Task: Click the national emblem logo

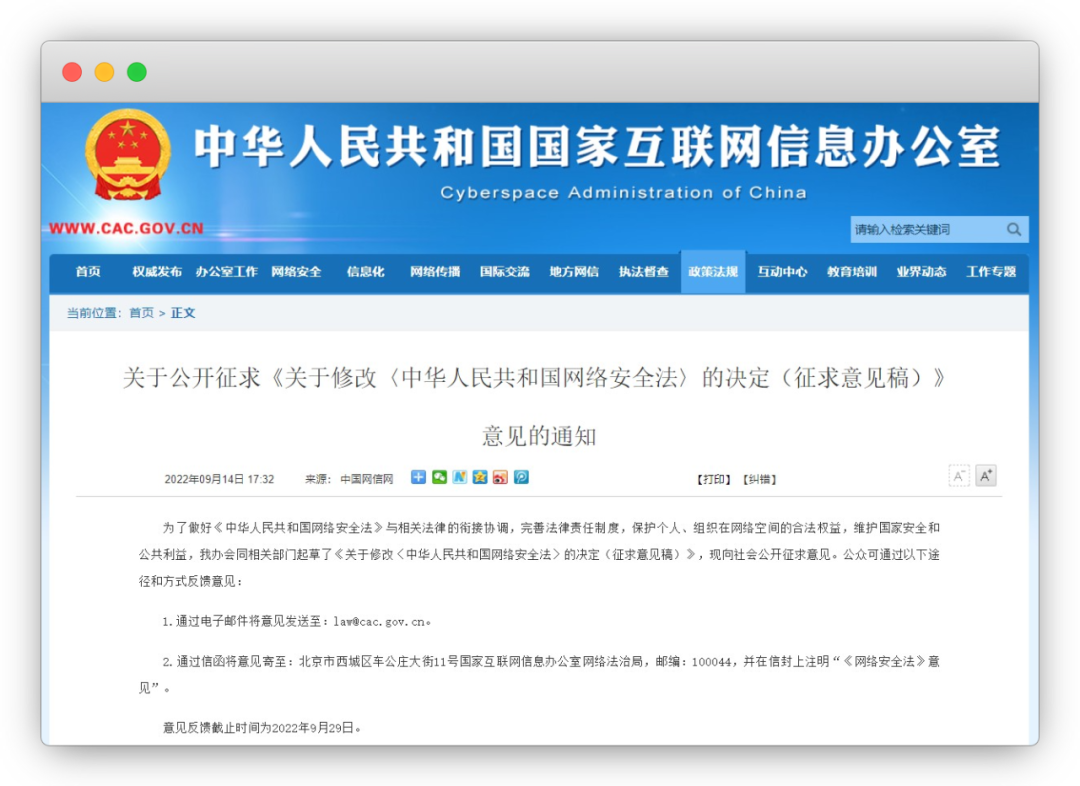Action: (127, 155)
